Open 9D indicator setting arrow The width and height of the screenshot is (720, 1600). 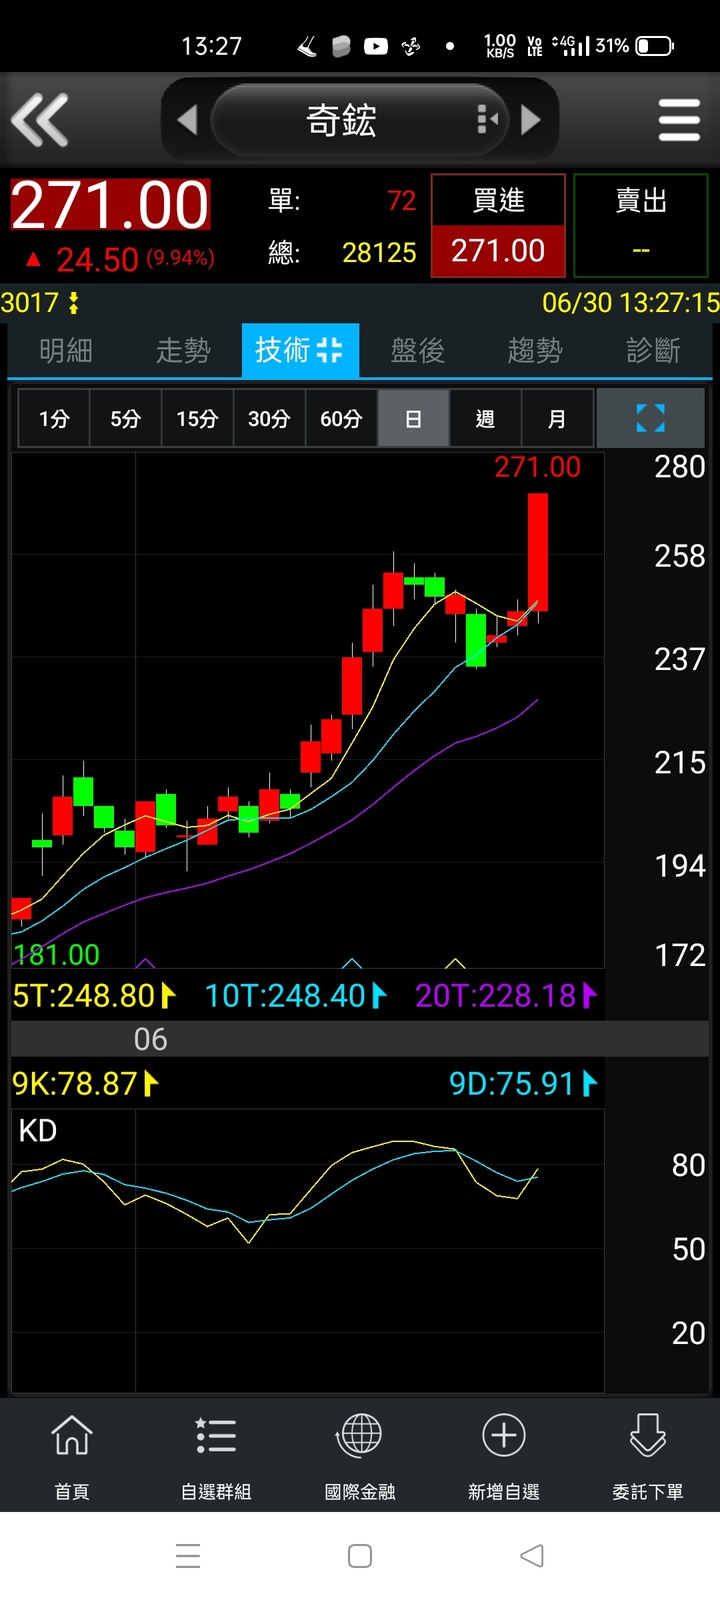click(x=589, y=1083)
